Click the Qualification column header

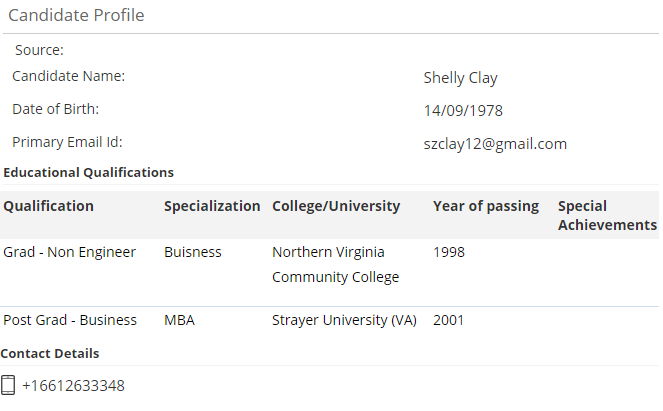click(49, 206)
